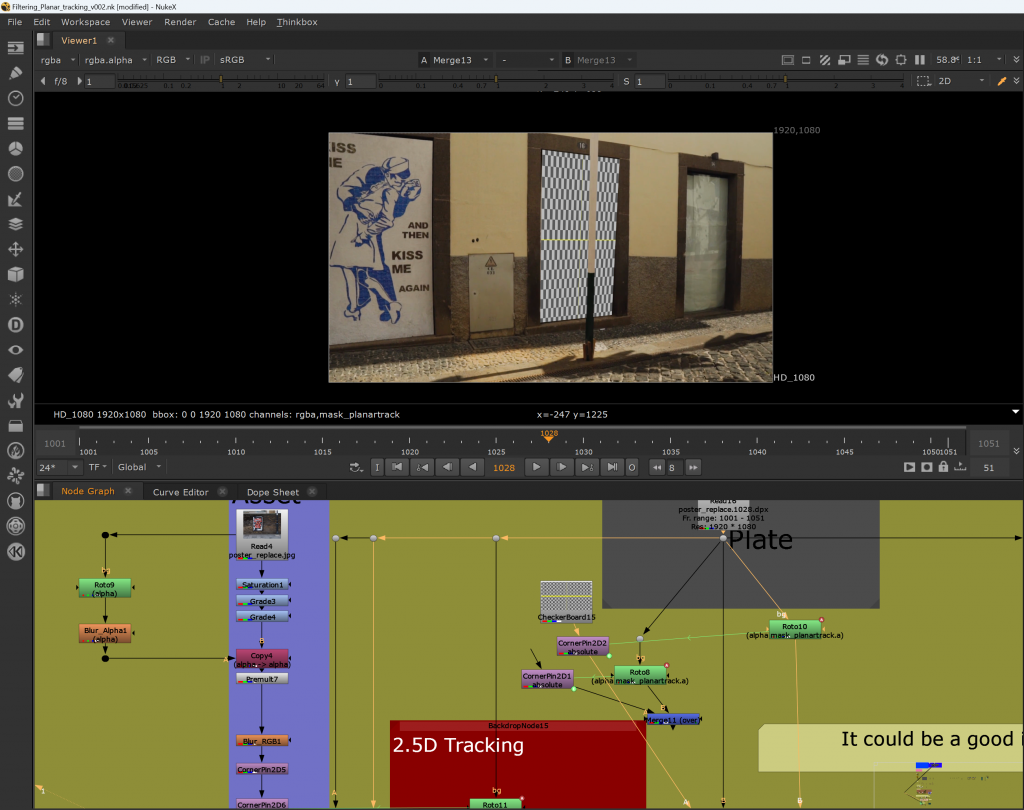Screen dimensions: 1024x810
Task: Open the Views nodes eye icon
Action: point(16,349)
